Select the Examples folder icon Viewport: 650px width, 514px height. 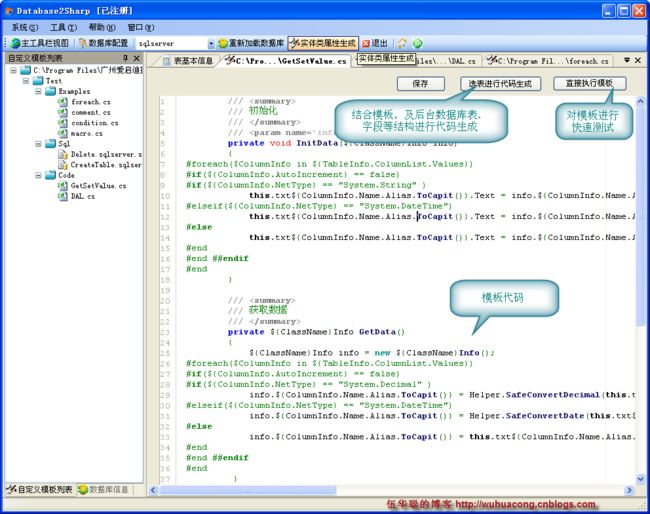(x=51, y=91)
